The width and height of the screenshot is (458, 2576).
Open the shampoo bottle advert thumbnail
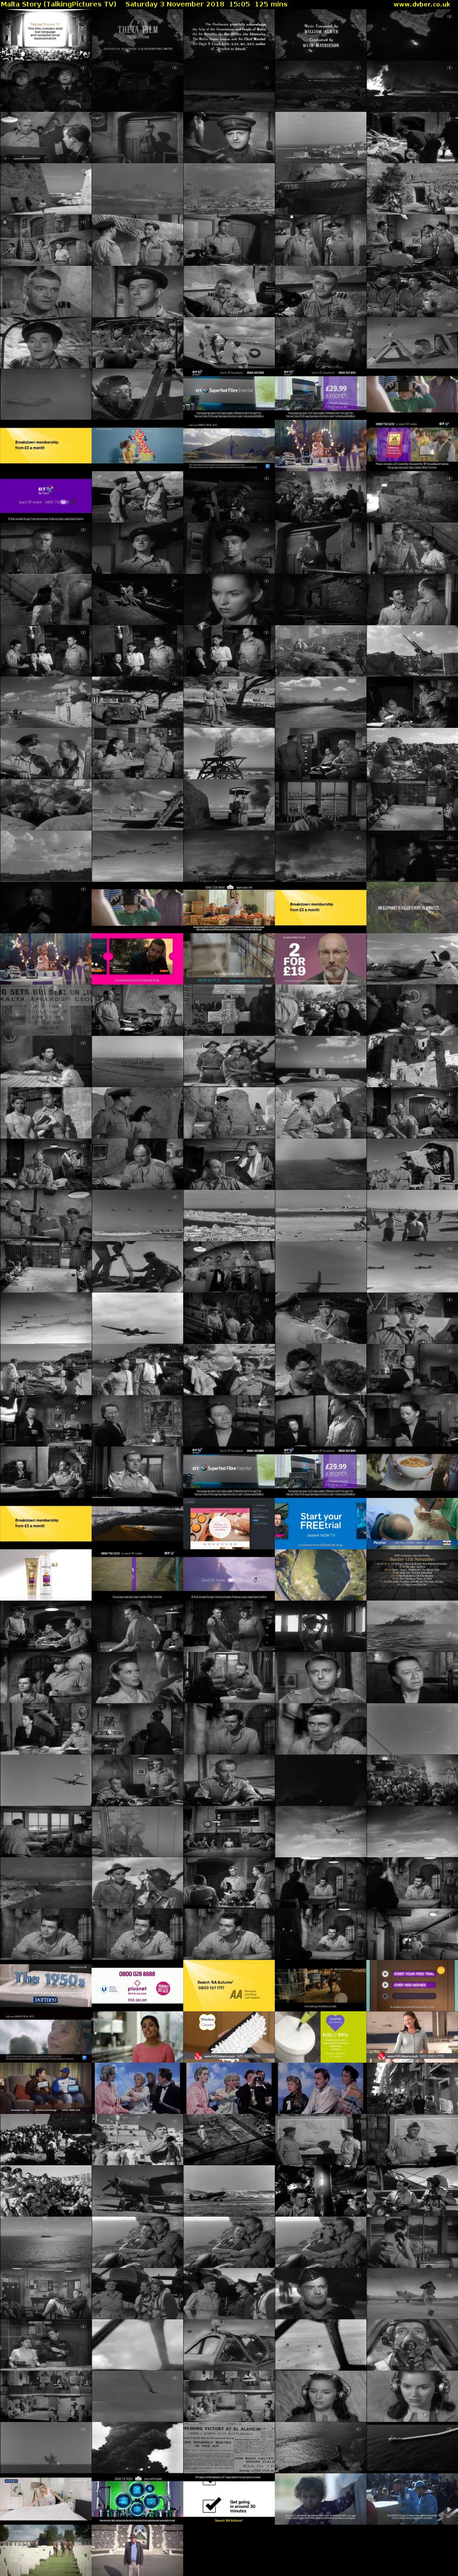click(45, 1574)
